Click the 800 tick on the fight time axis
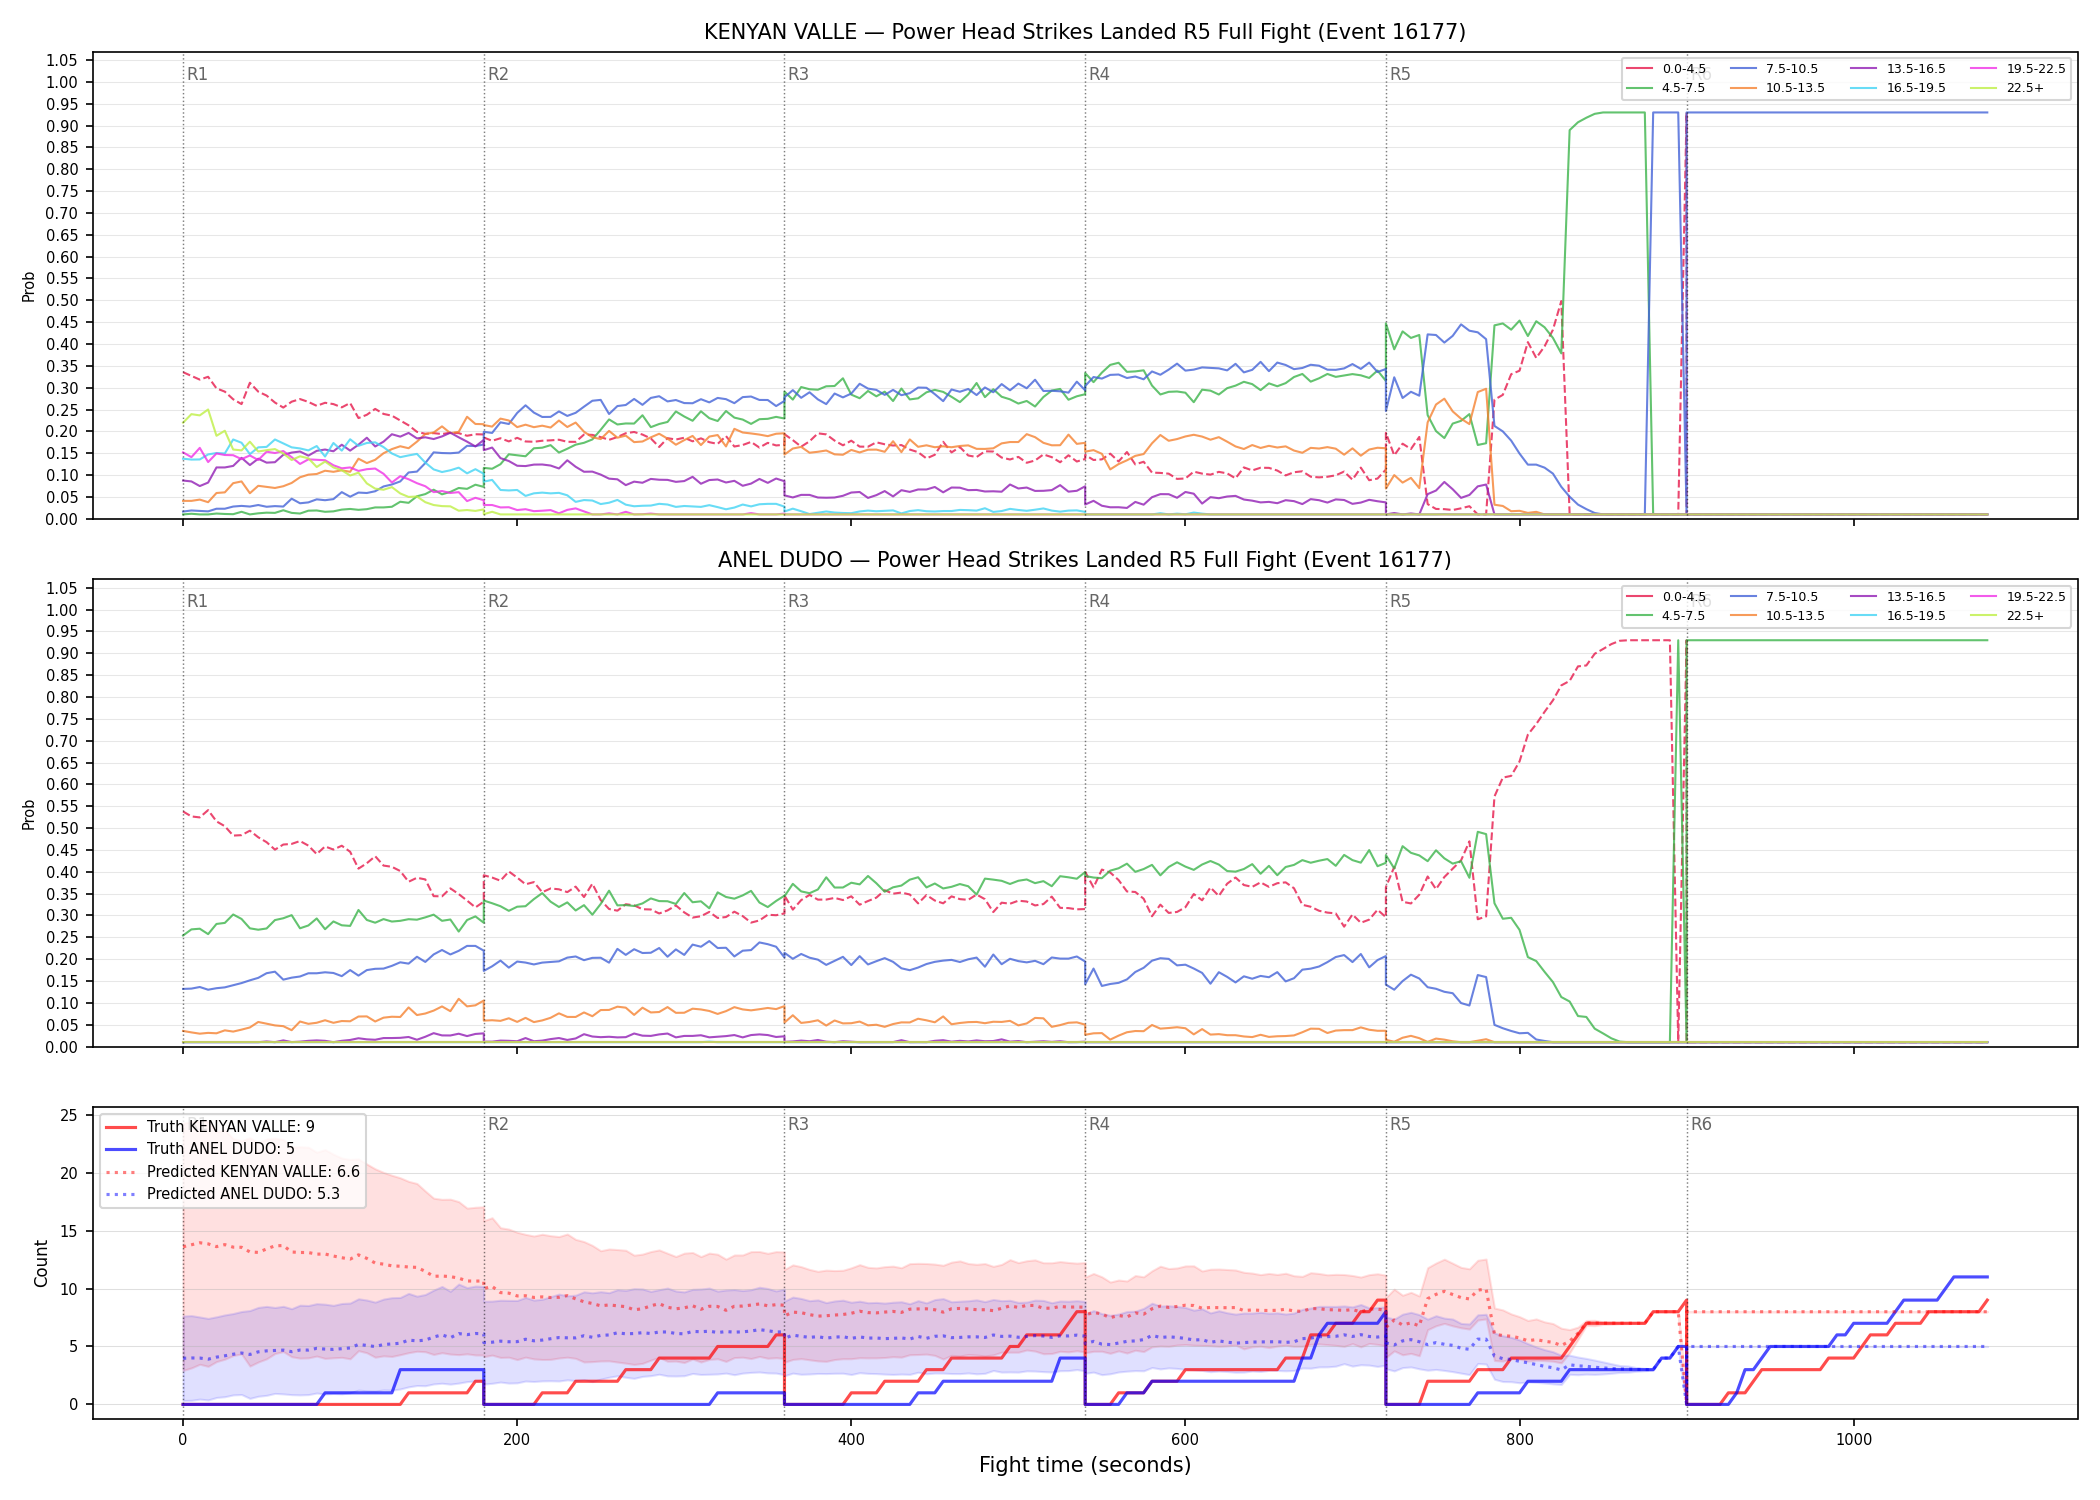This screenshot has height=1500, width=2100. point(1519,1440)
